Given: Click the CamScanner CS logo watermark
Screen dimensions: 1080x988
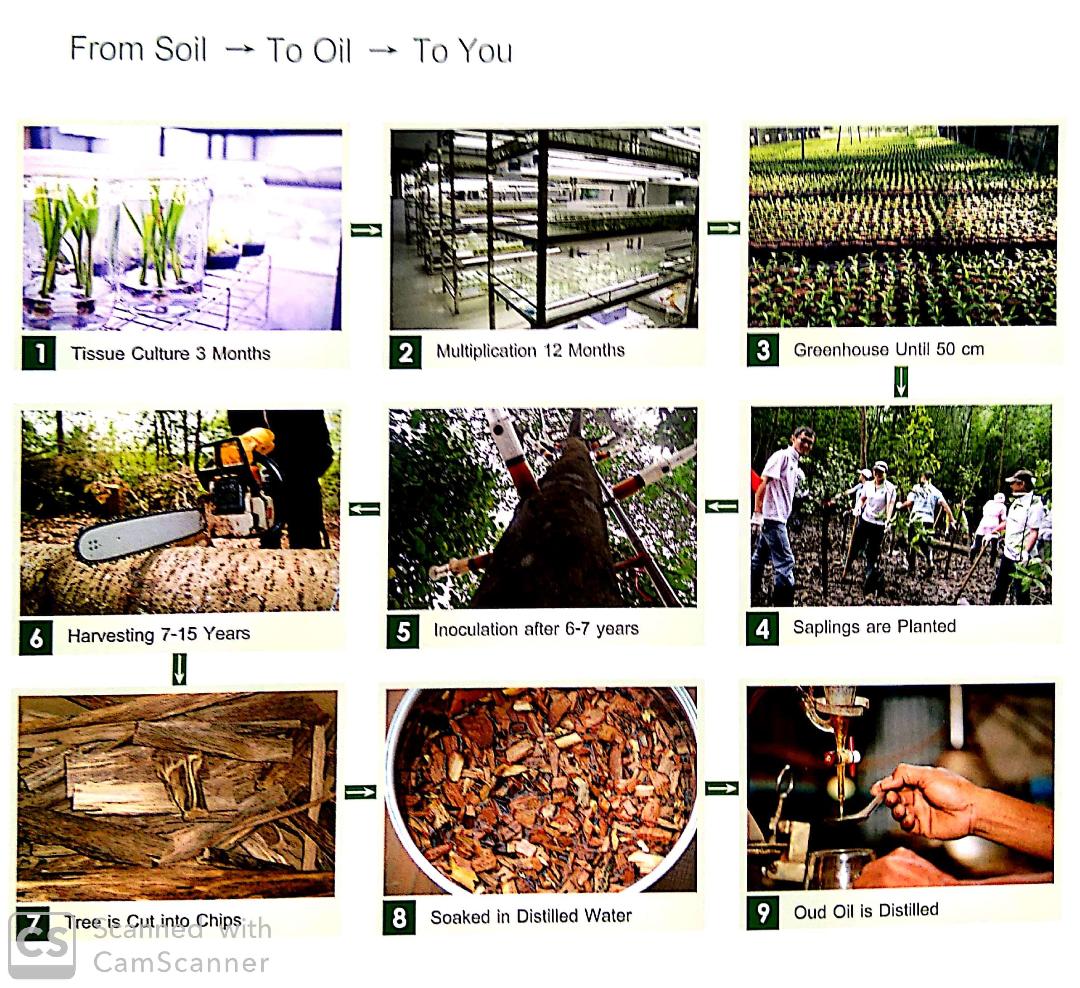Looking at the screenshot, I should [x=42, y=944].
